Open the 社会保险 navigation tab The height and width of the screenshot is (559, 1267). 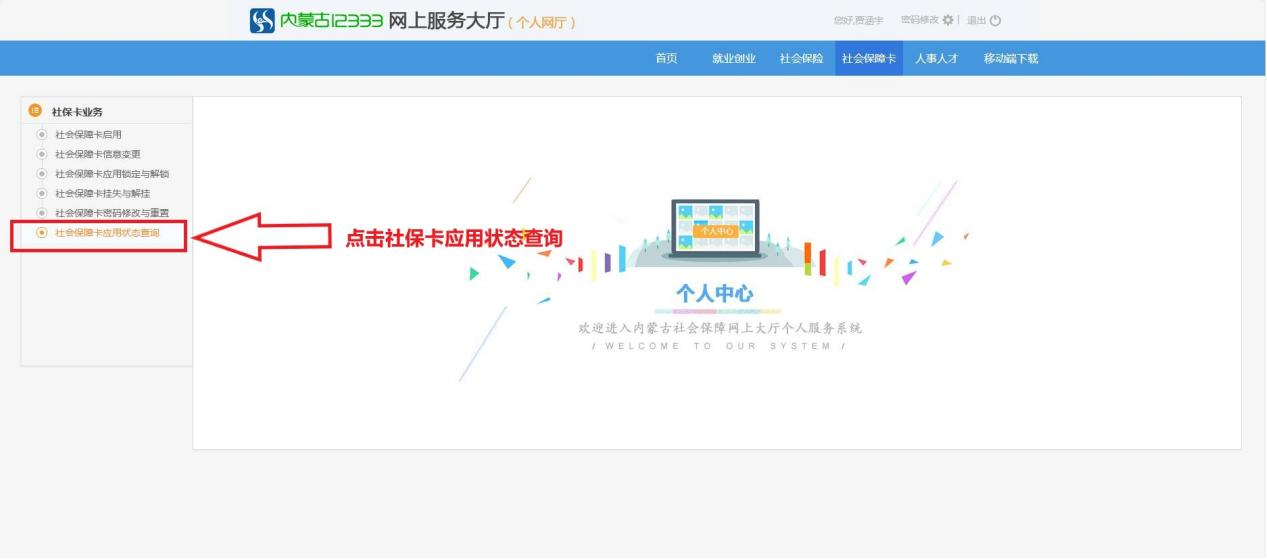click(x=801, y=58)
